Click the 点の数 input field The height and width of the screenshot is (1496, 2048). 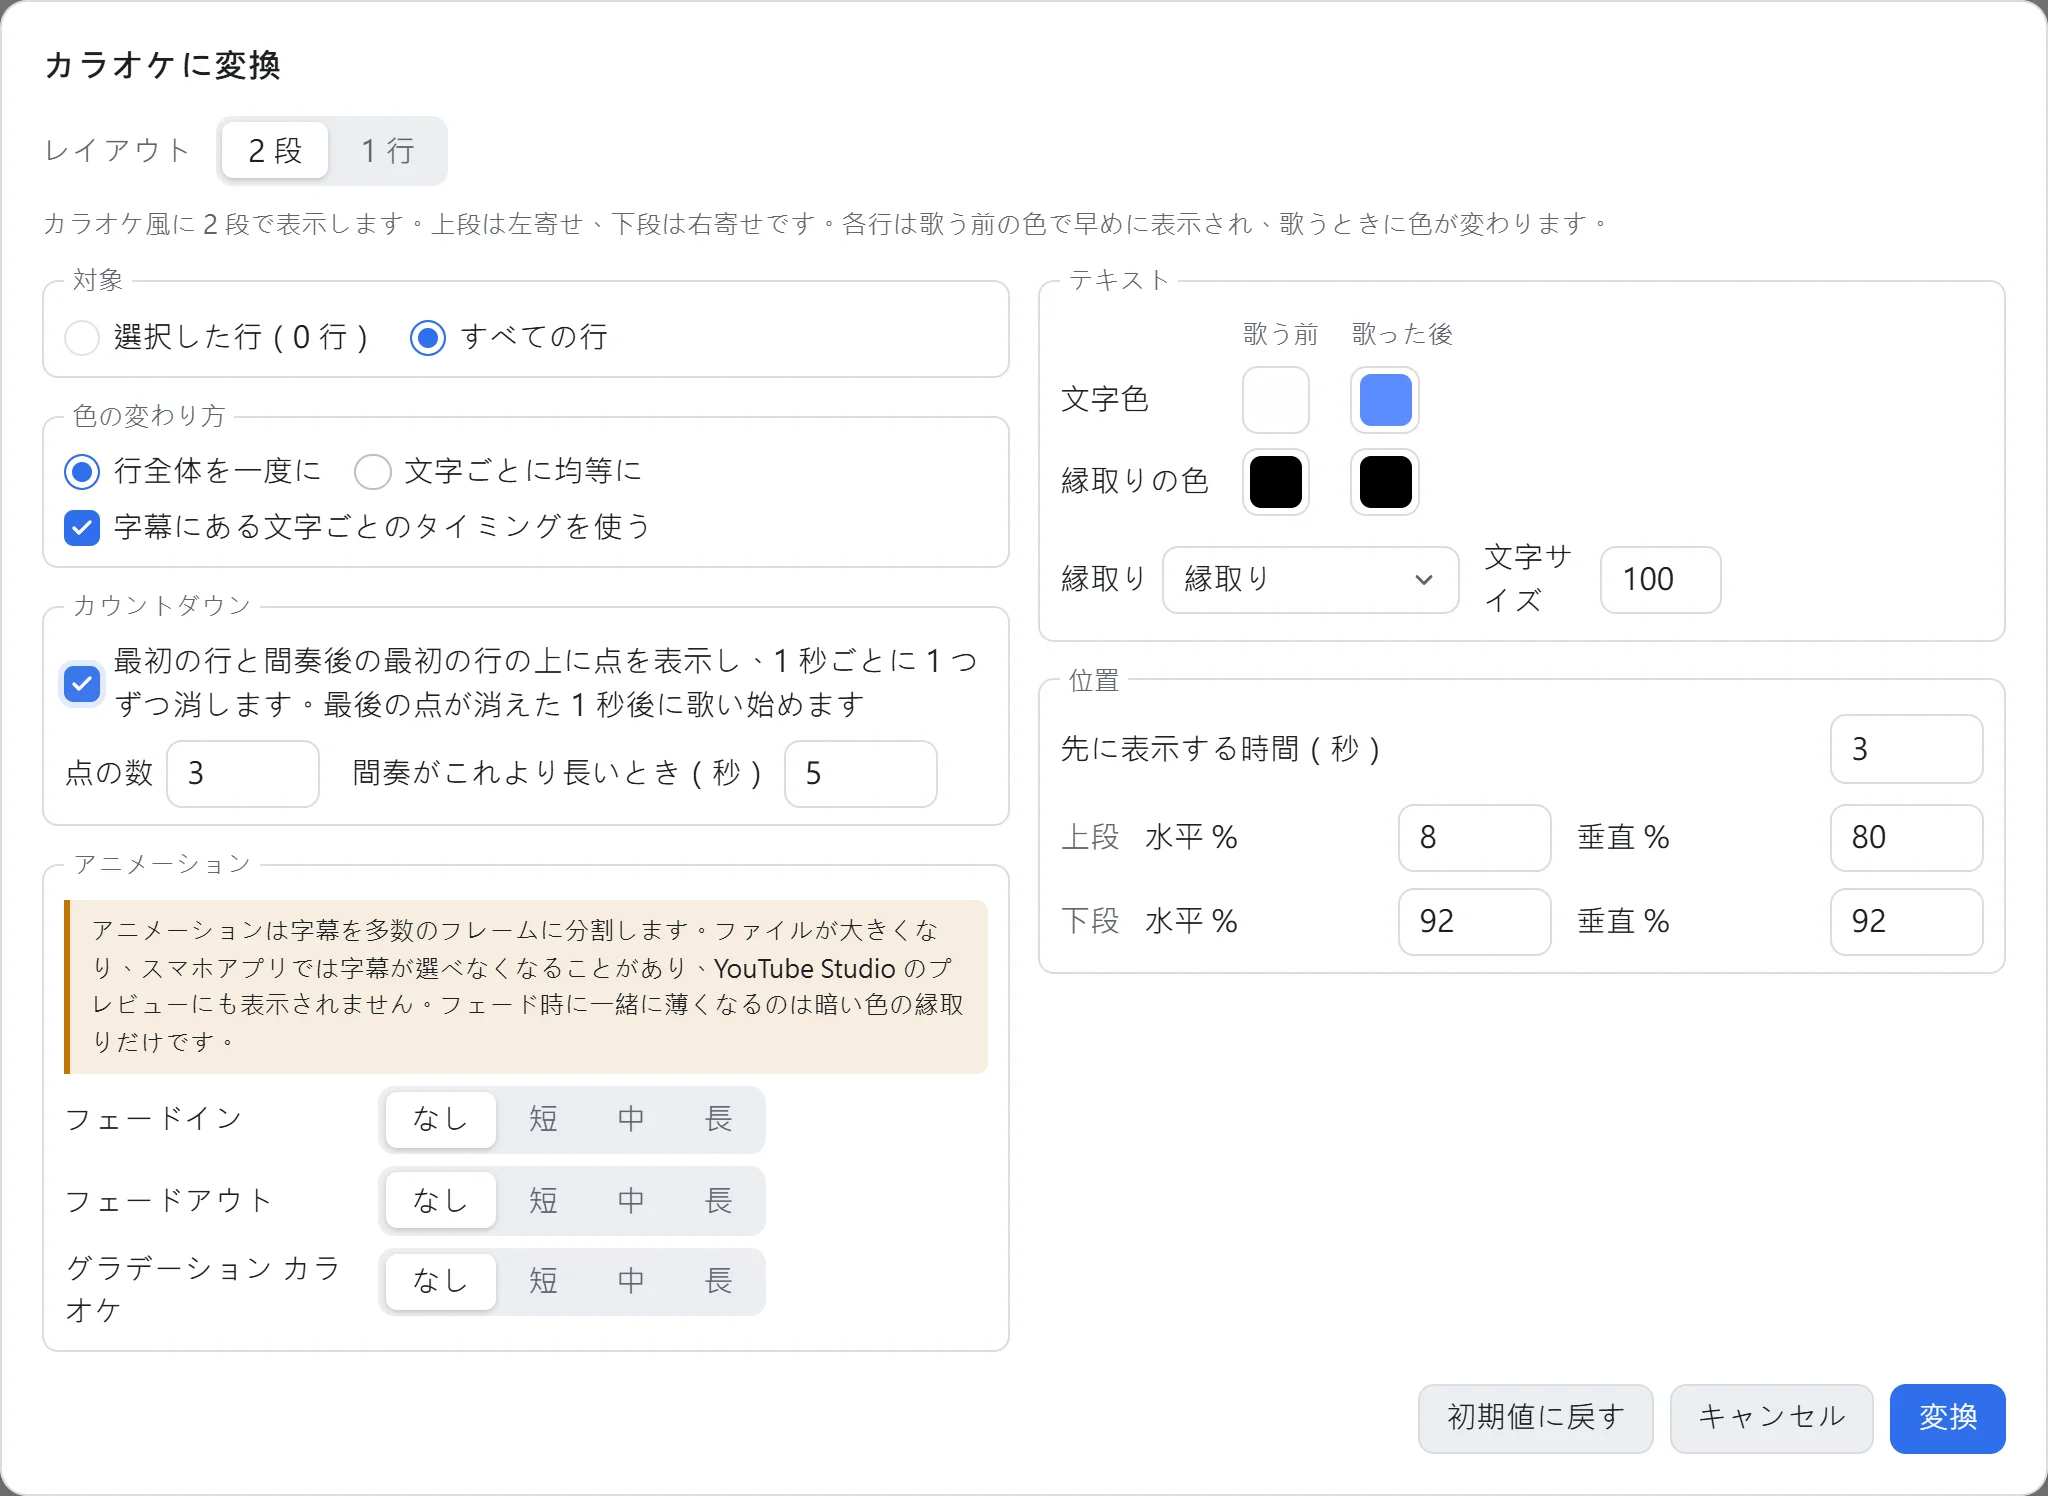click(x=243, y=773)
